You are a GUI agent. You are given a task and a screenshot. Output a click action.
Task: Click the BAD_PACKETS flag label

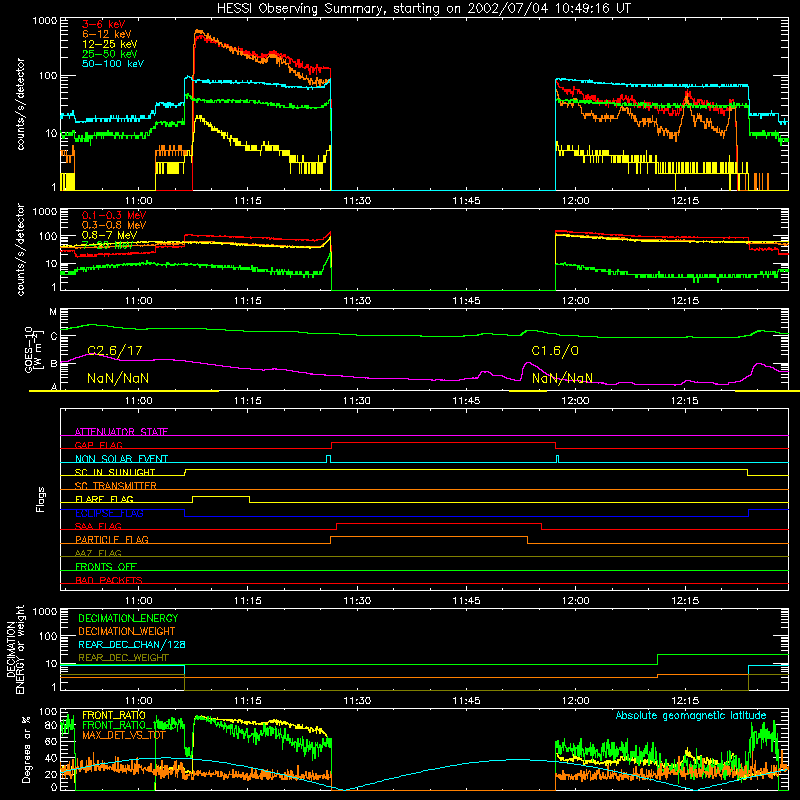pyautogui.click(x=109, y=580)
